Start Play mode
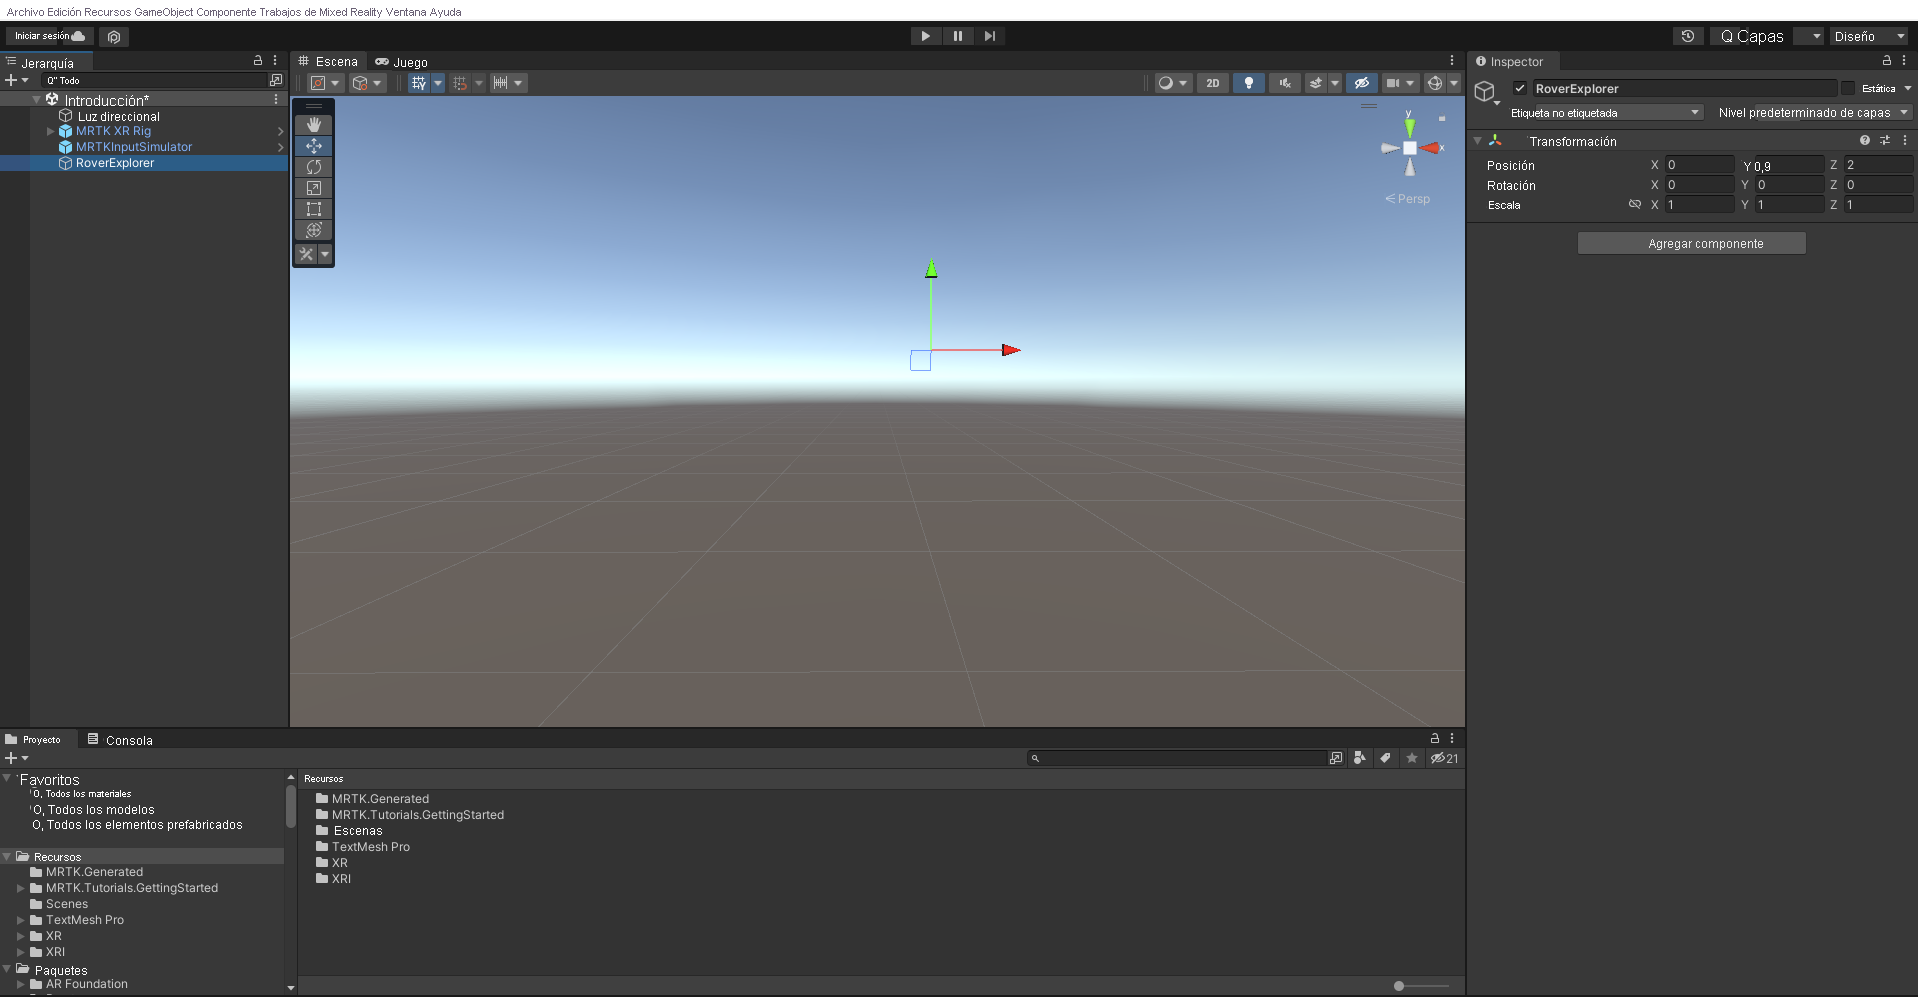This screenshot has height=997, width=1918. (x=925, y=36)
